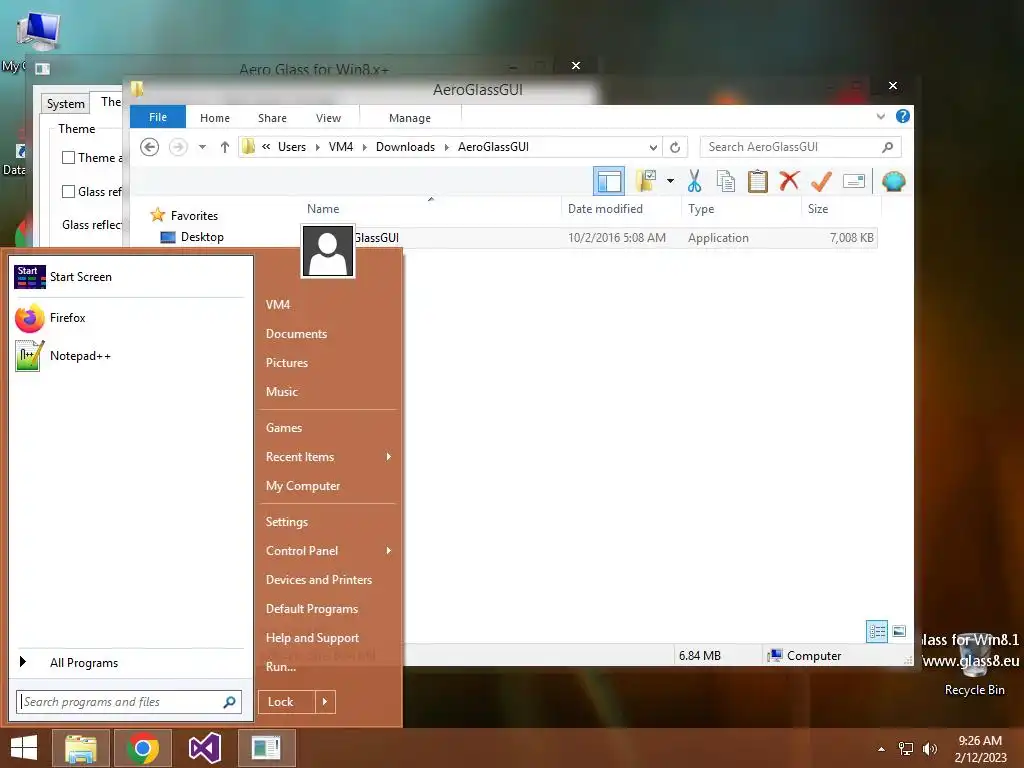Click the Windows Start button on taskbar
1024x768 pixels.
(x=24, y=748)
